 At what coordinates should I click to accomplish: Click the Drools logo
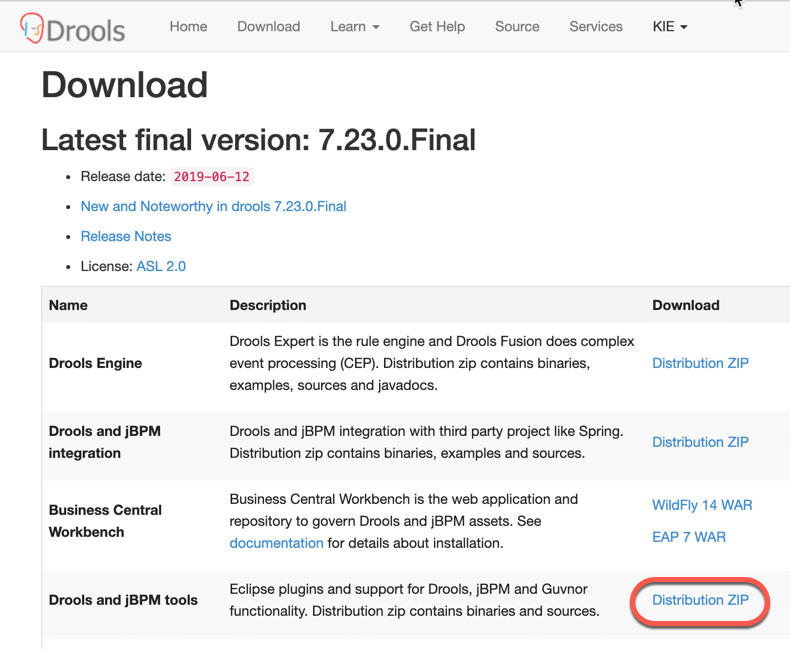click(x=73, y=28)
